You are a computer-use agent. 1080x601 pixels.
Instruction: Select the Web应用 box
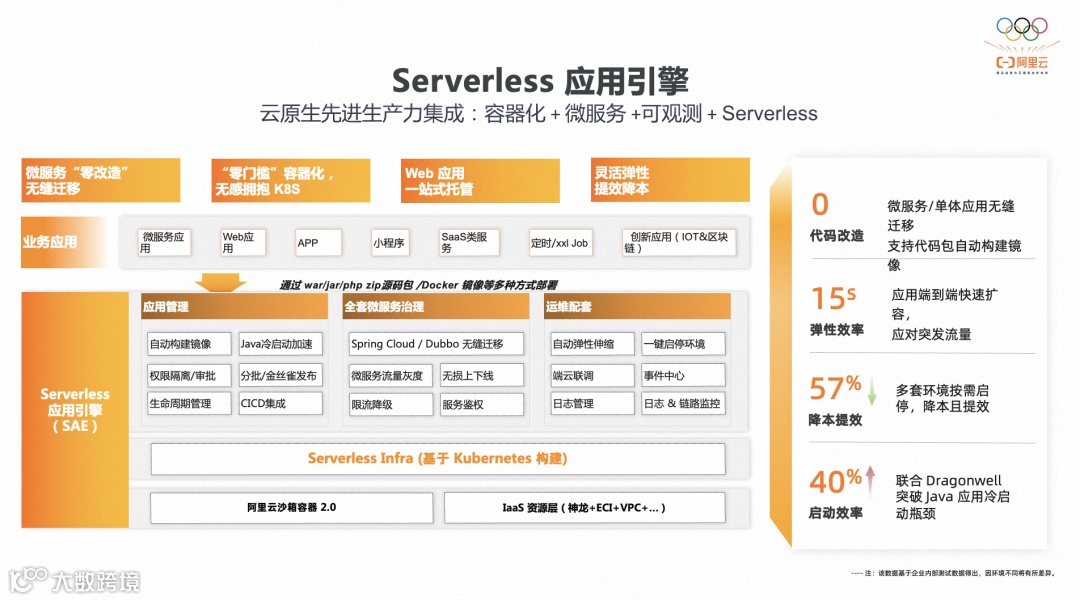click(x=242, y=242)
